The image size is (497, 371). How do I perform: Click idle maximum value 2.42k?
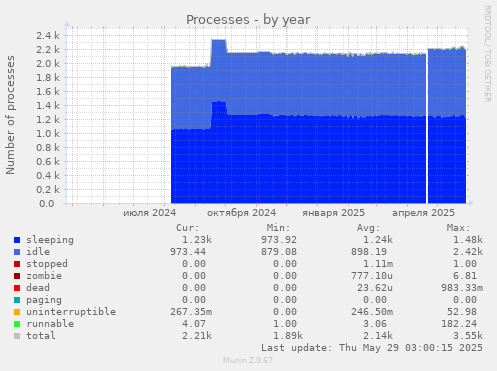468,252
